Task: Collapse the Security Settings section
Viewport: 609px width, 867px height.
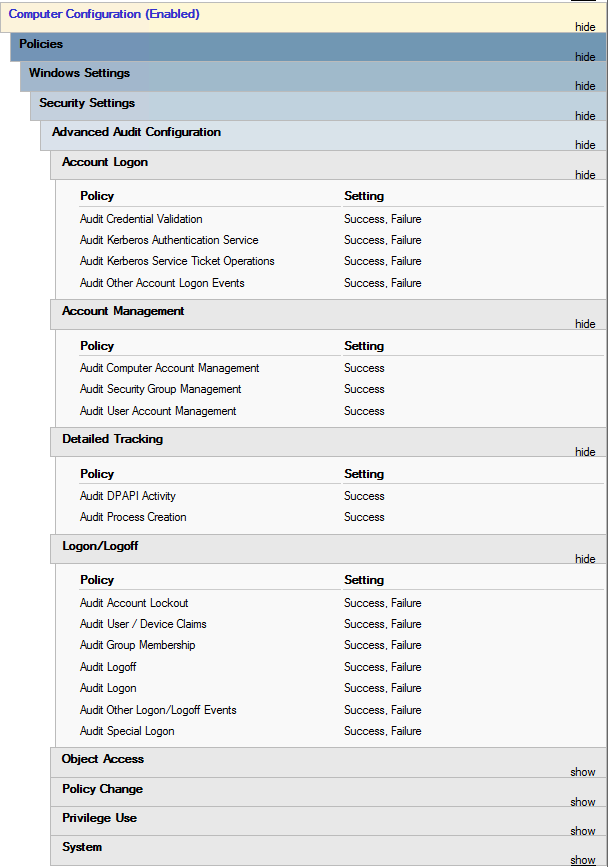Action: click(585, 116)
